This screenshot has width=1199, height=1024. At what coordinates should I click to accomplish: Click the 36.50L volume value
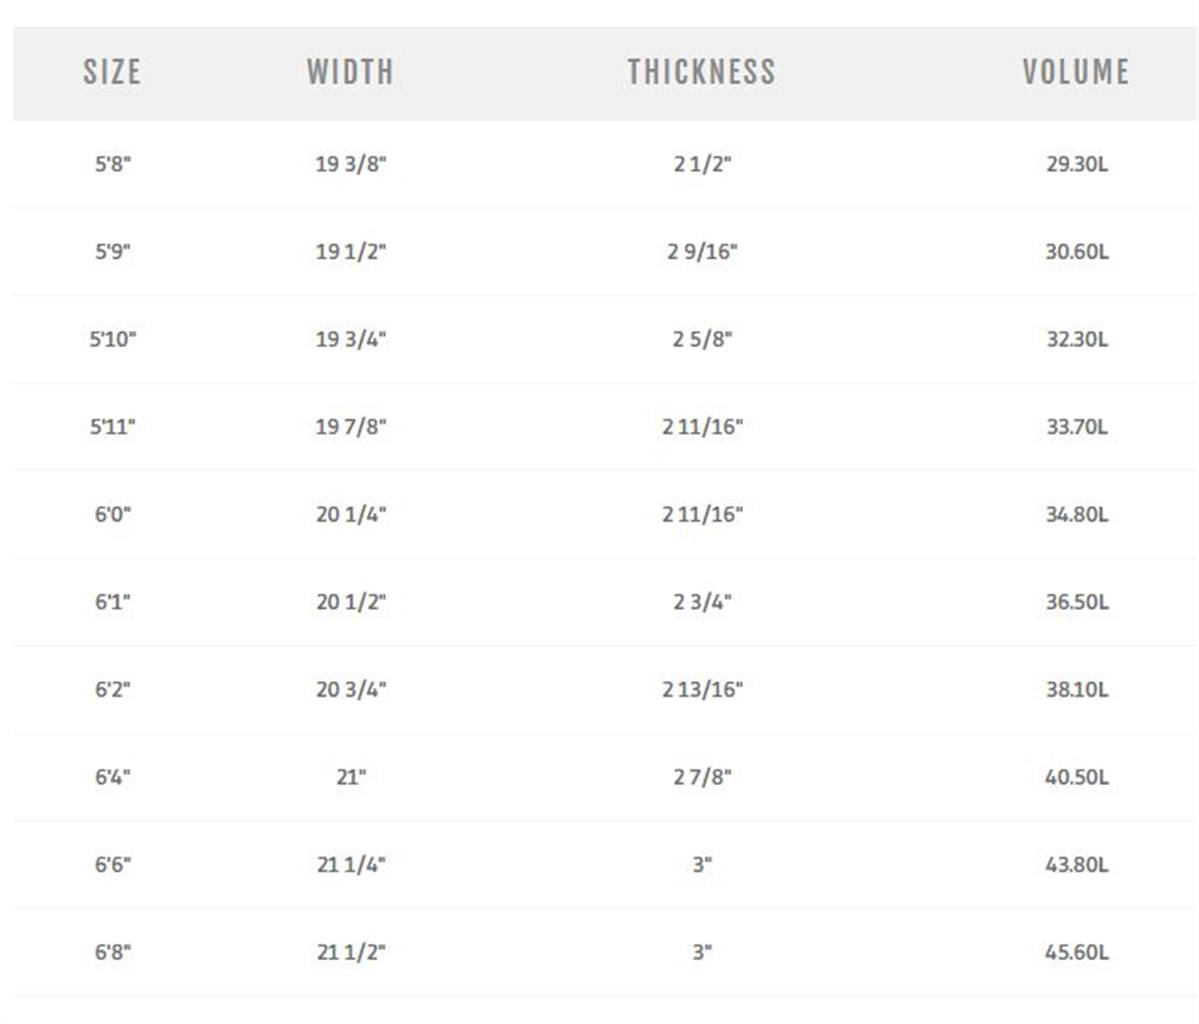pos(1077,602)
